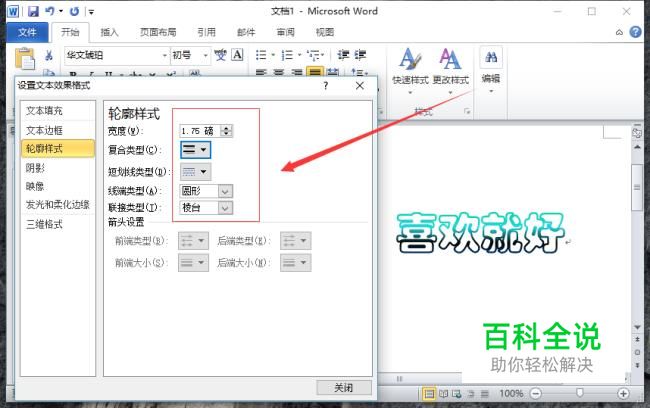Cut selection with the scissors icon
This screenshot has width=650, height=408.
pyautogui.click(x=49, y=55)
